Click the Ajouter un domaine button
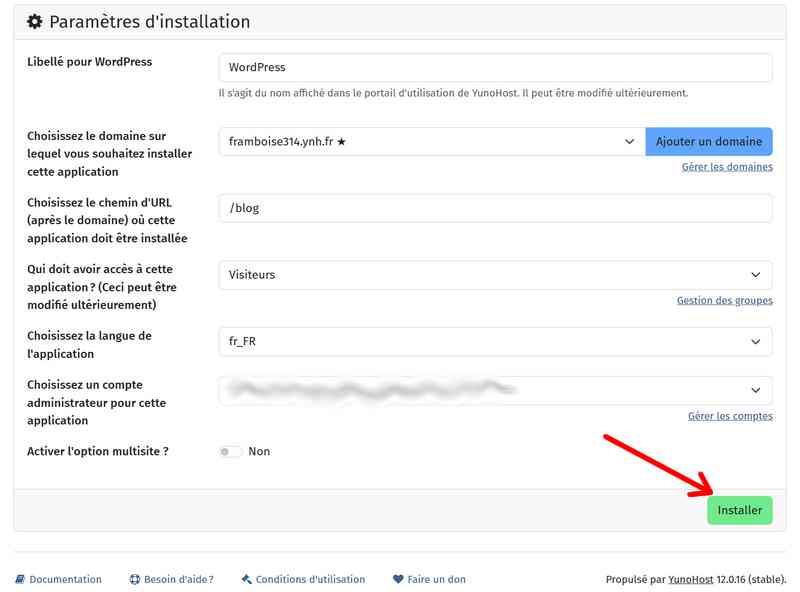The height and width of the screenshot is (592, 800). click(709, 142)
